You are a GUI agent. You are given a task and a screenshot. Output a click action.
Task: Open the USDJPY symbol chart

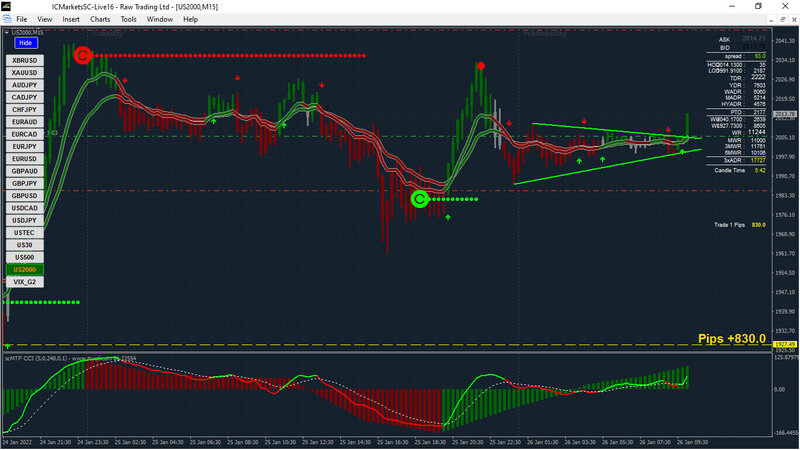(24, 220)
